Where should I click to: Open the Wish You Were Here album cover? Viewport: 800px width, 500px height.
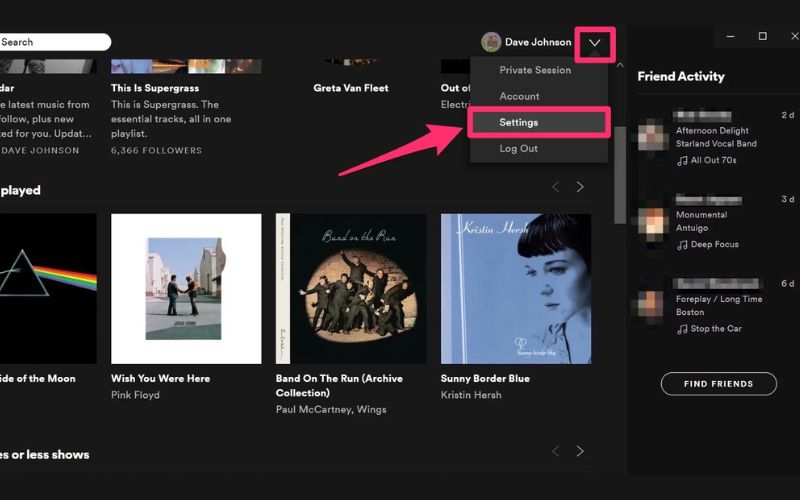click(x=186, y=289)
